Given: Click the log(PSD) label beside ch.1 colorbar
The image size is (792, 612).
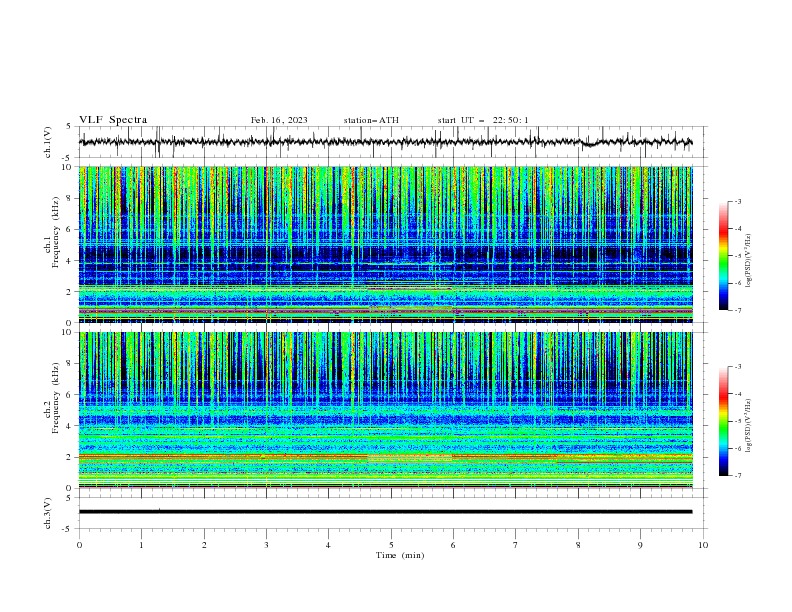Looking at the screenshot, I should (749, 261).
